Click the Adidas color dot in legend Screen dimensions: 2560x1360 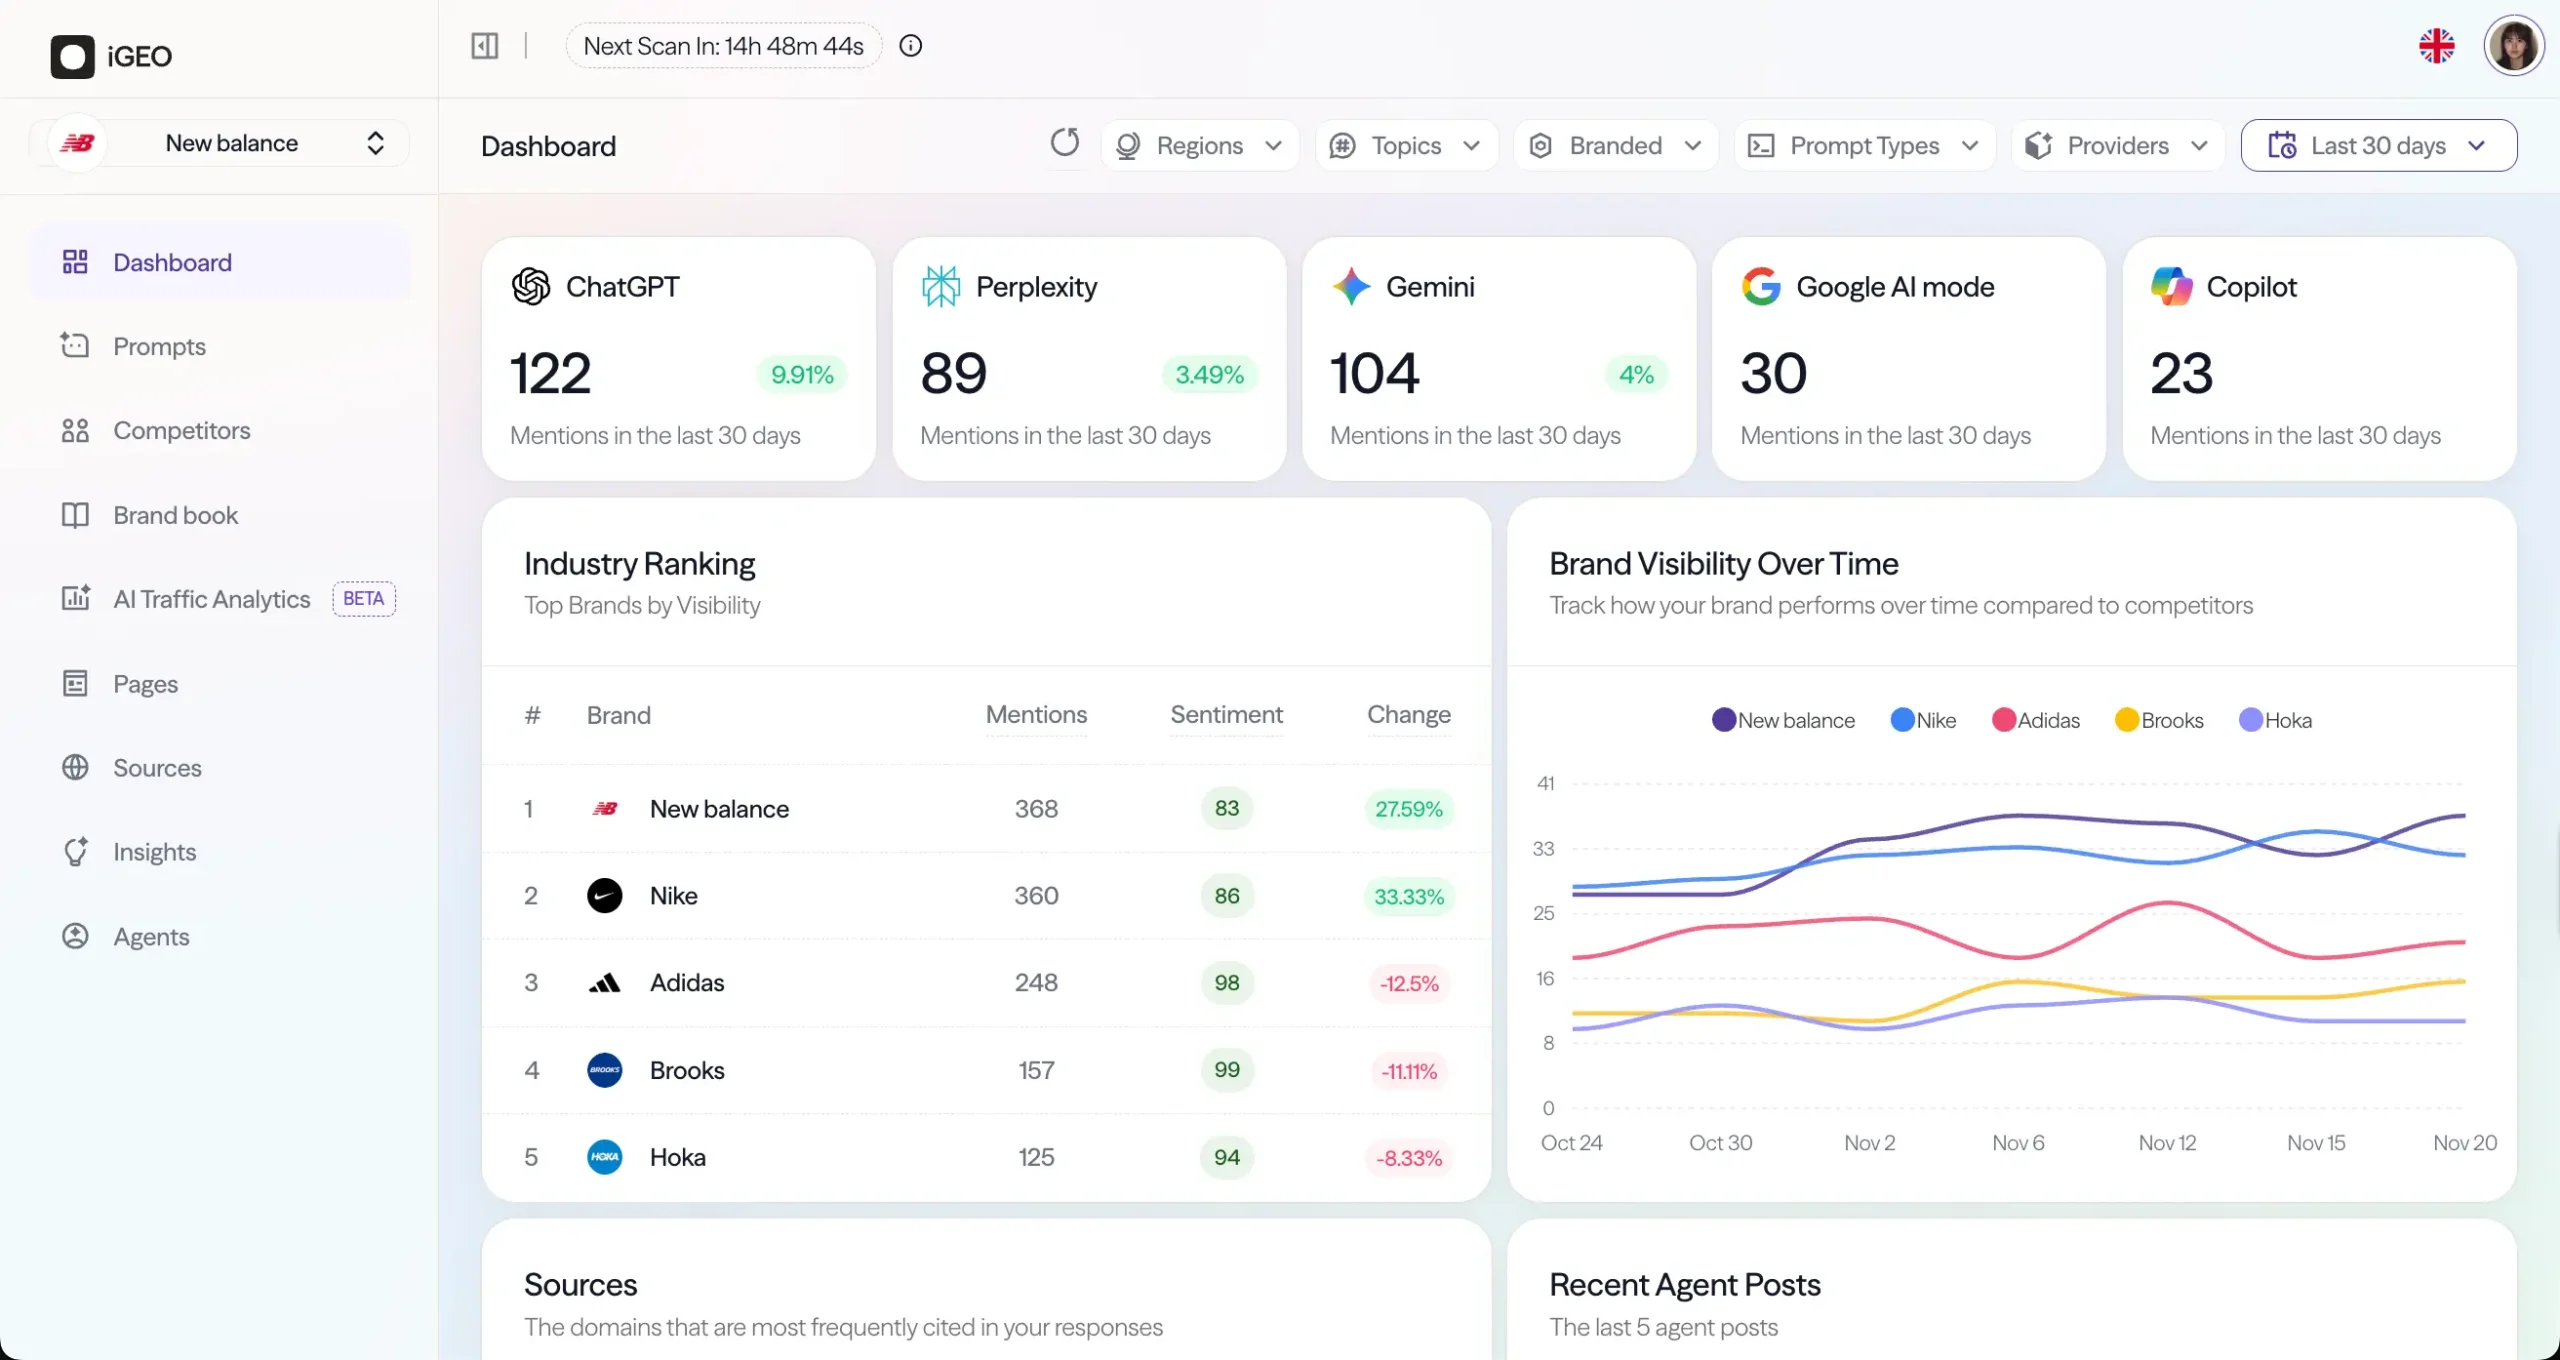tap(2003, 720)
